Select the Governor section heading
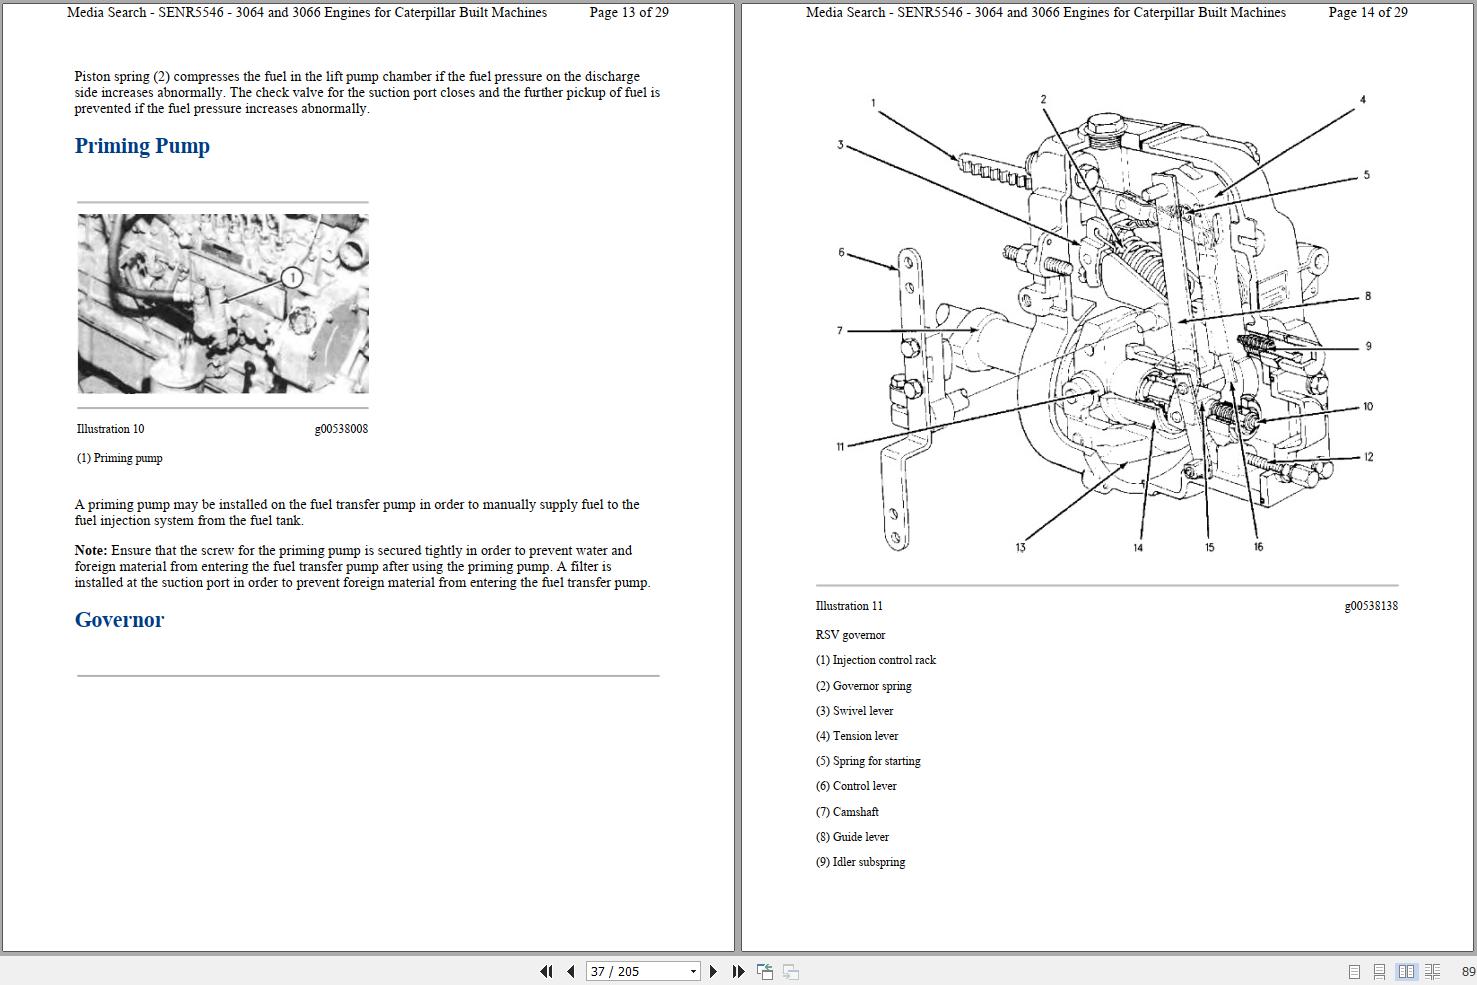This screenshot has width=1477, height=985. [119, 620]
